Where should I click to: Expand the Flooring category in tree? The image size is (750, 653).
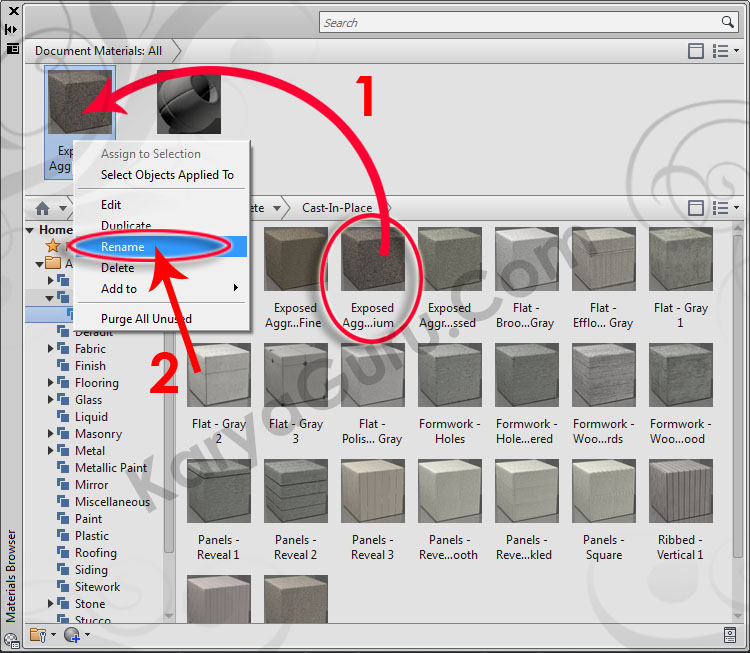(51, 383)
